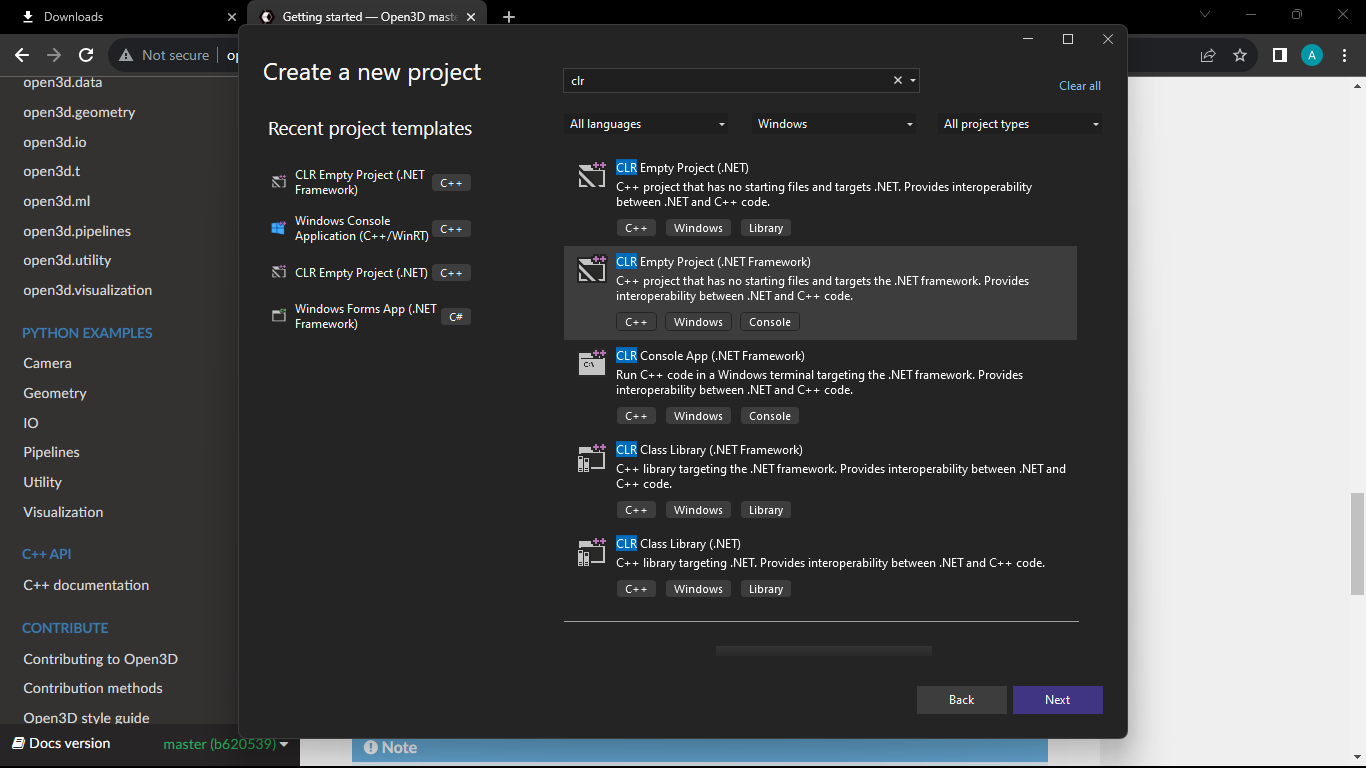The height and width of the screenshot is (768, 1366).
Task: Open the Chrome three-dot menu
Action: coord(1345,55)
